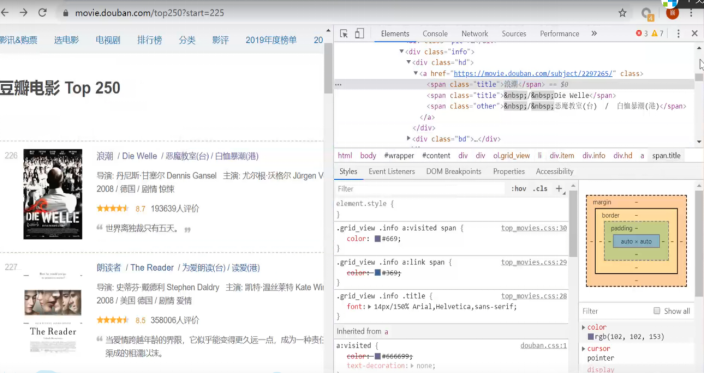
Task: Go forward with browser forward arrow
Action: tap(23, 13)
